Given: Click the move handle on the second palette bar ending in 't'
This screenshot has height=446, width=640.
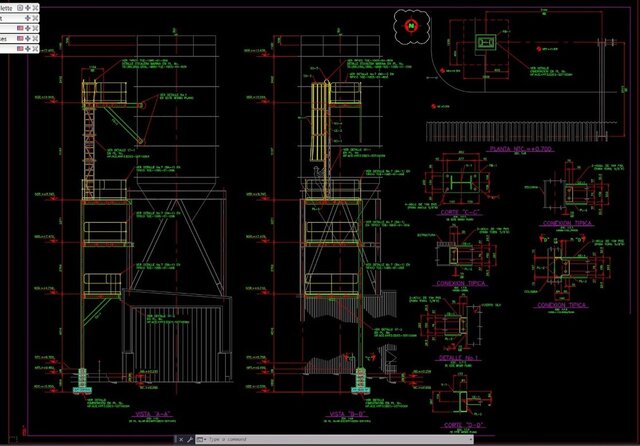Looking at the screenshot, I should [x=28, y=18].
